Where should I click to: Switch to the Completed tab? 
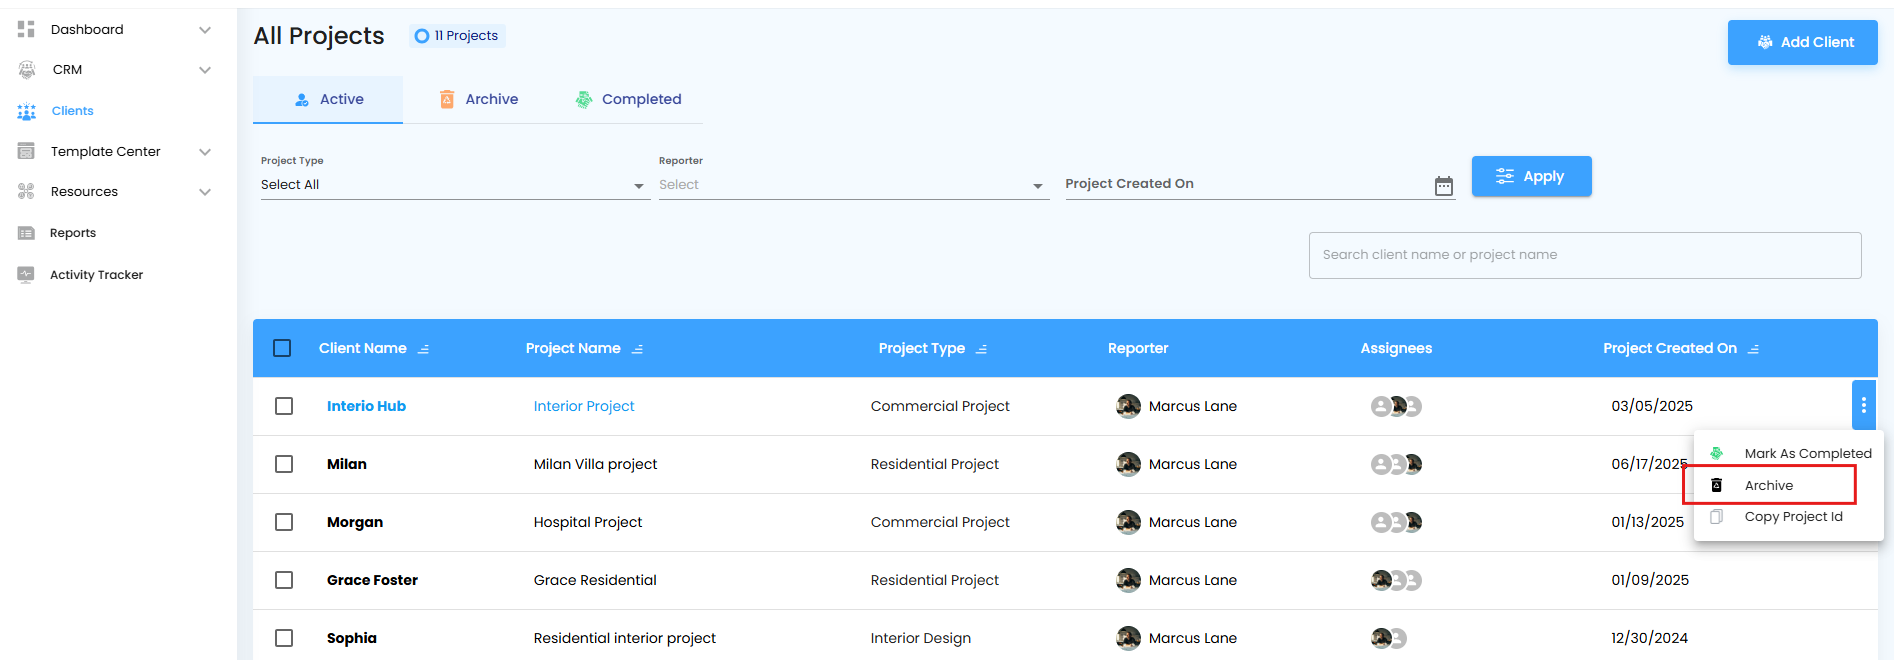(628, 99)
